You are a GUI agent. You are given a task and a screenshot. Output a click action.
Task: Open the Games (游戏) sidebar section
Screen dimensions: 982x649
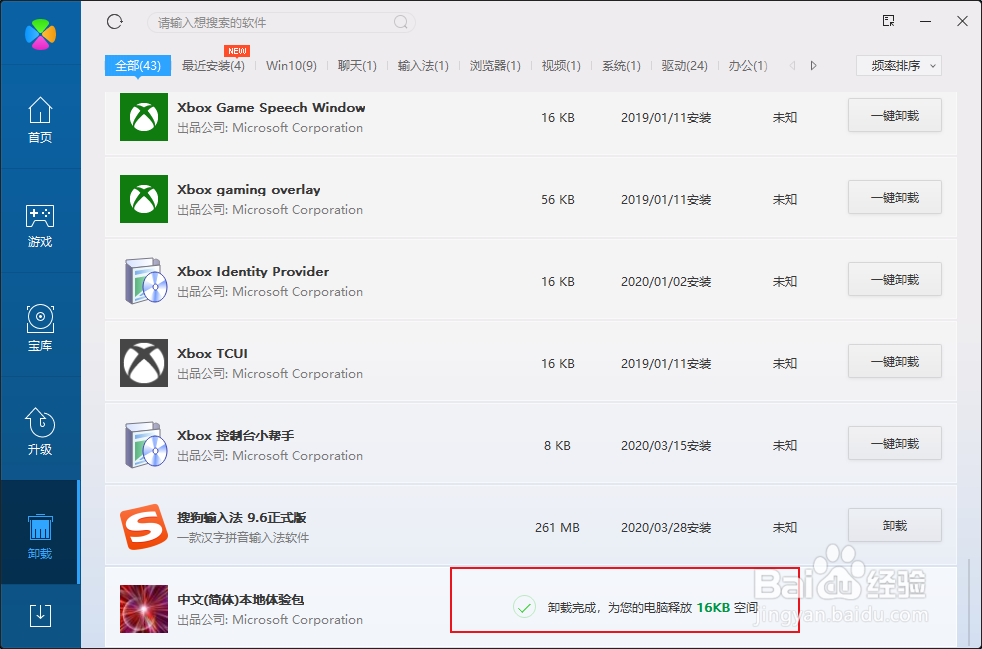point(40,226)
